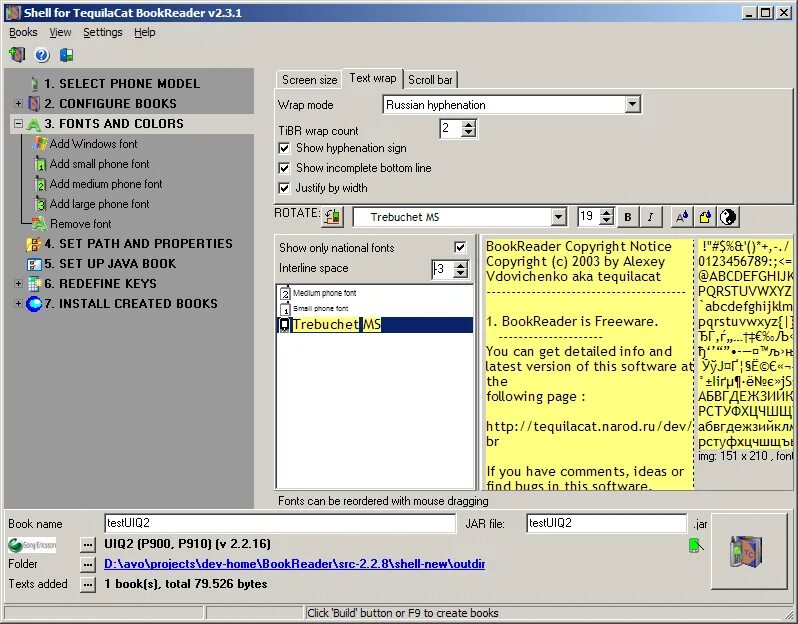
Task: Switch to the Screen size tab
Action: click(309, 80)
